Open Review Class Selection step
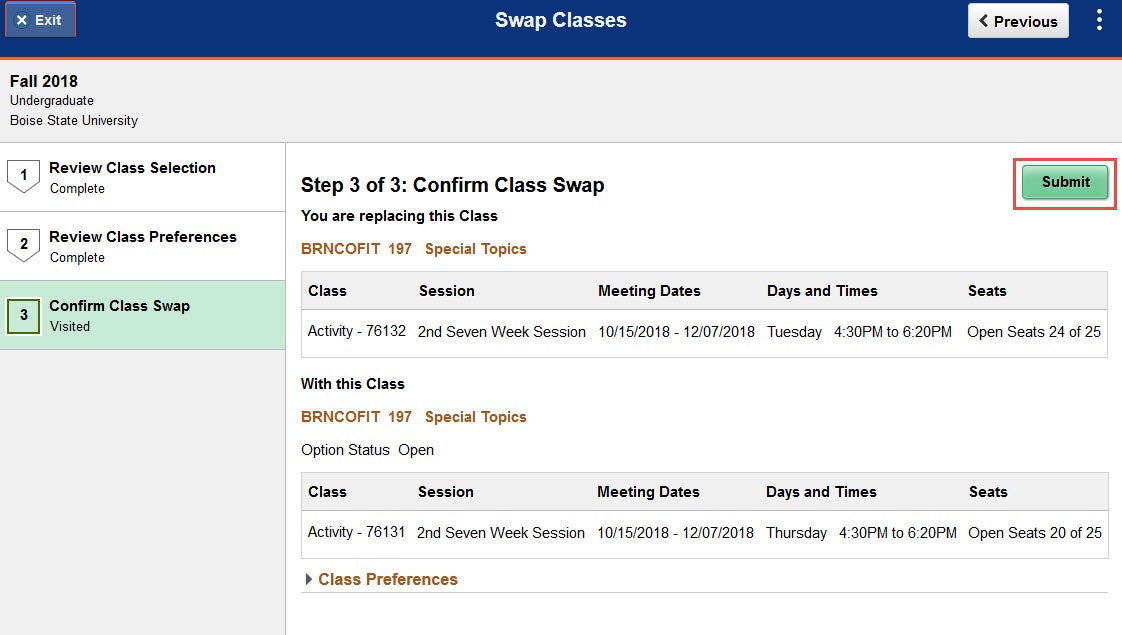This screenshot has height=635, width=1122. (x=142, y=177)
